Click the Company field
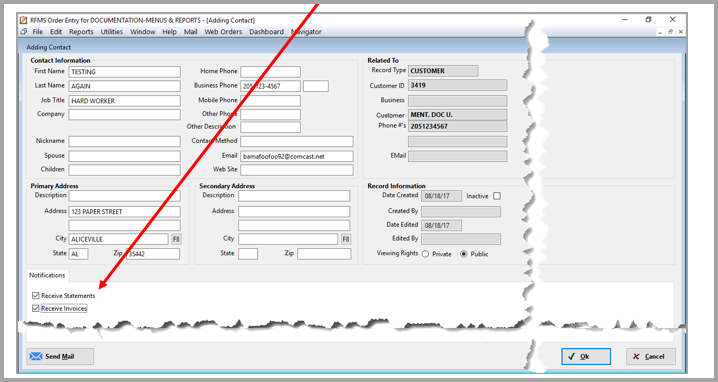The height and width of the screenshot is (382, 718). coord(125,115)
